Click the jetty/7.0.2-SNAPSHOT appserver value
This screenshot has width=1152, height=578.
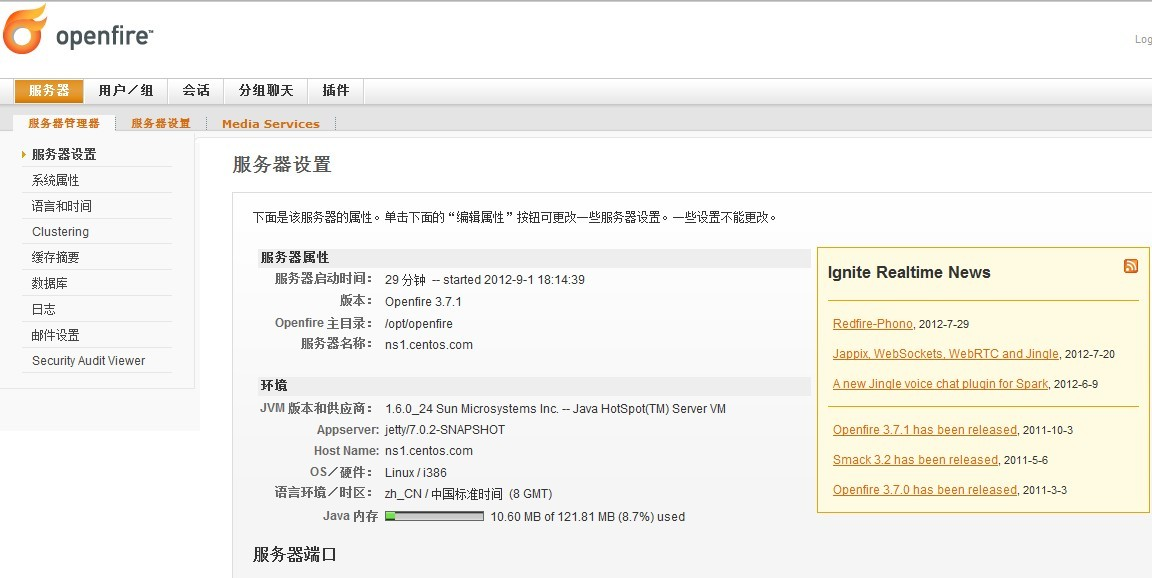pos(444,430)
